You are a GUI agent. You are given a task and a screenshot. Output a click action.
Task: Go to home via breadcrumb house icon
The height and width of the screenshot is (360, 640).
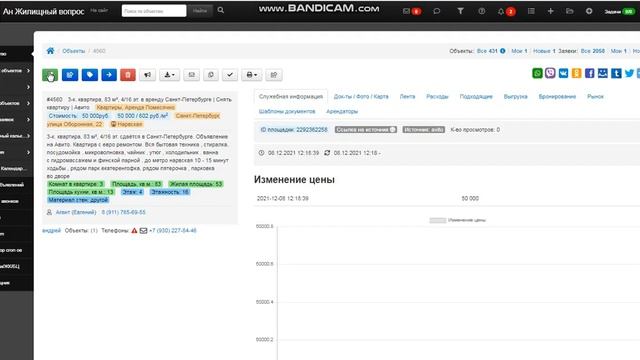[x=50, y=51]
